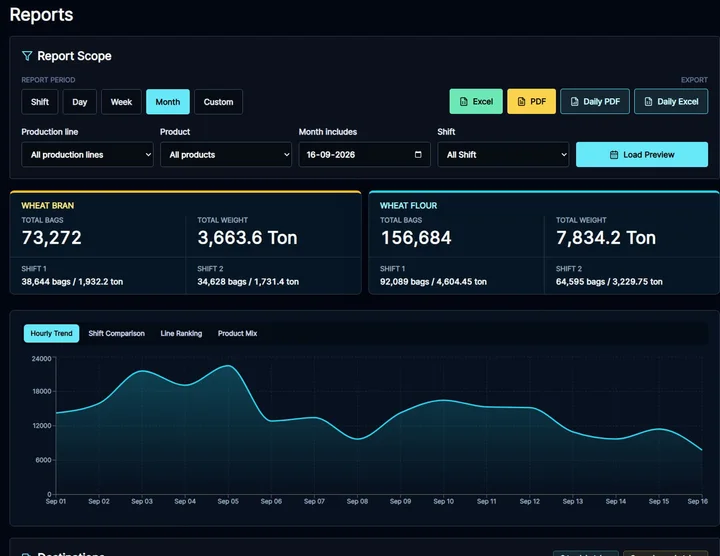Click the 3,663.6 Ton total weight value

point(248,238)
